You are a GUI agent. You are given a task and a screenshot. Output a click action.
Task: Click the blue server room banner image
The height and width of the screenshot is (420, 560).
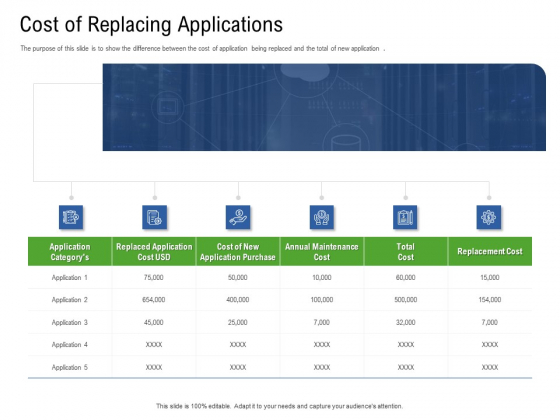click(x=324, y=107)
